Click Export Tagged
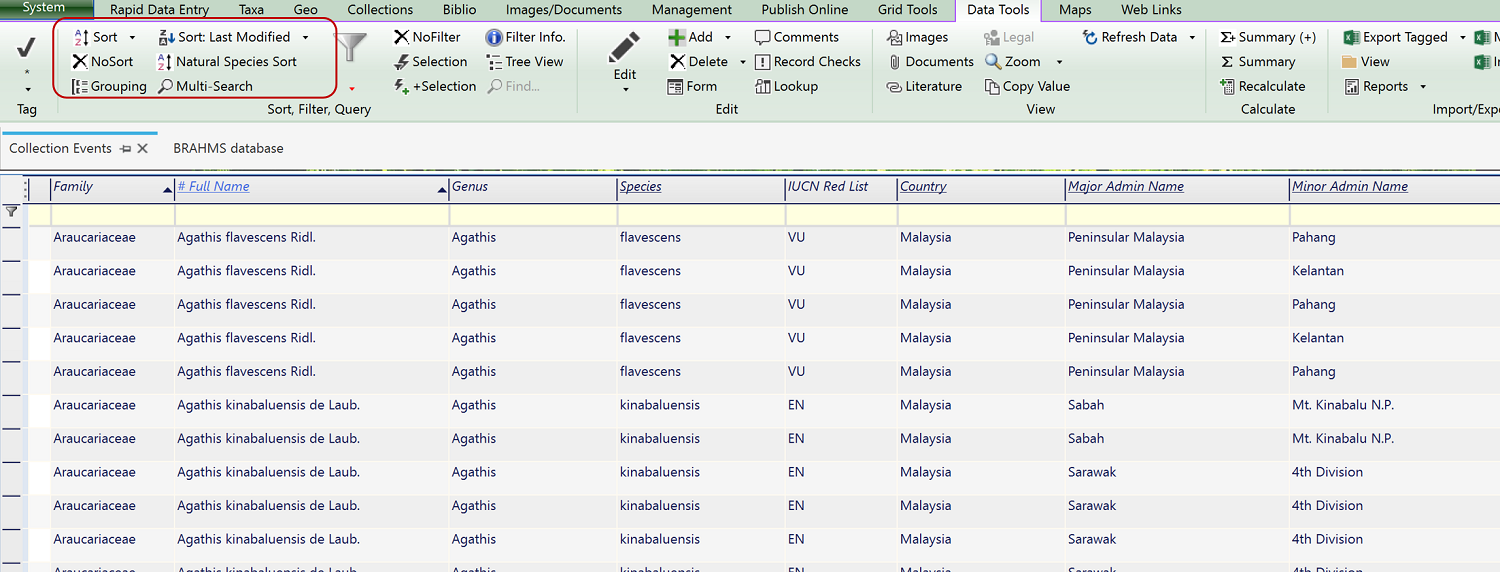Image resolution: width=1500 pixels, height=572 pixels. point(1396,37)
